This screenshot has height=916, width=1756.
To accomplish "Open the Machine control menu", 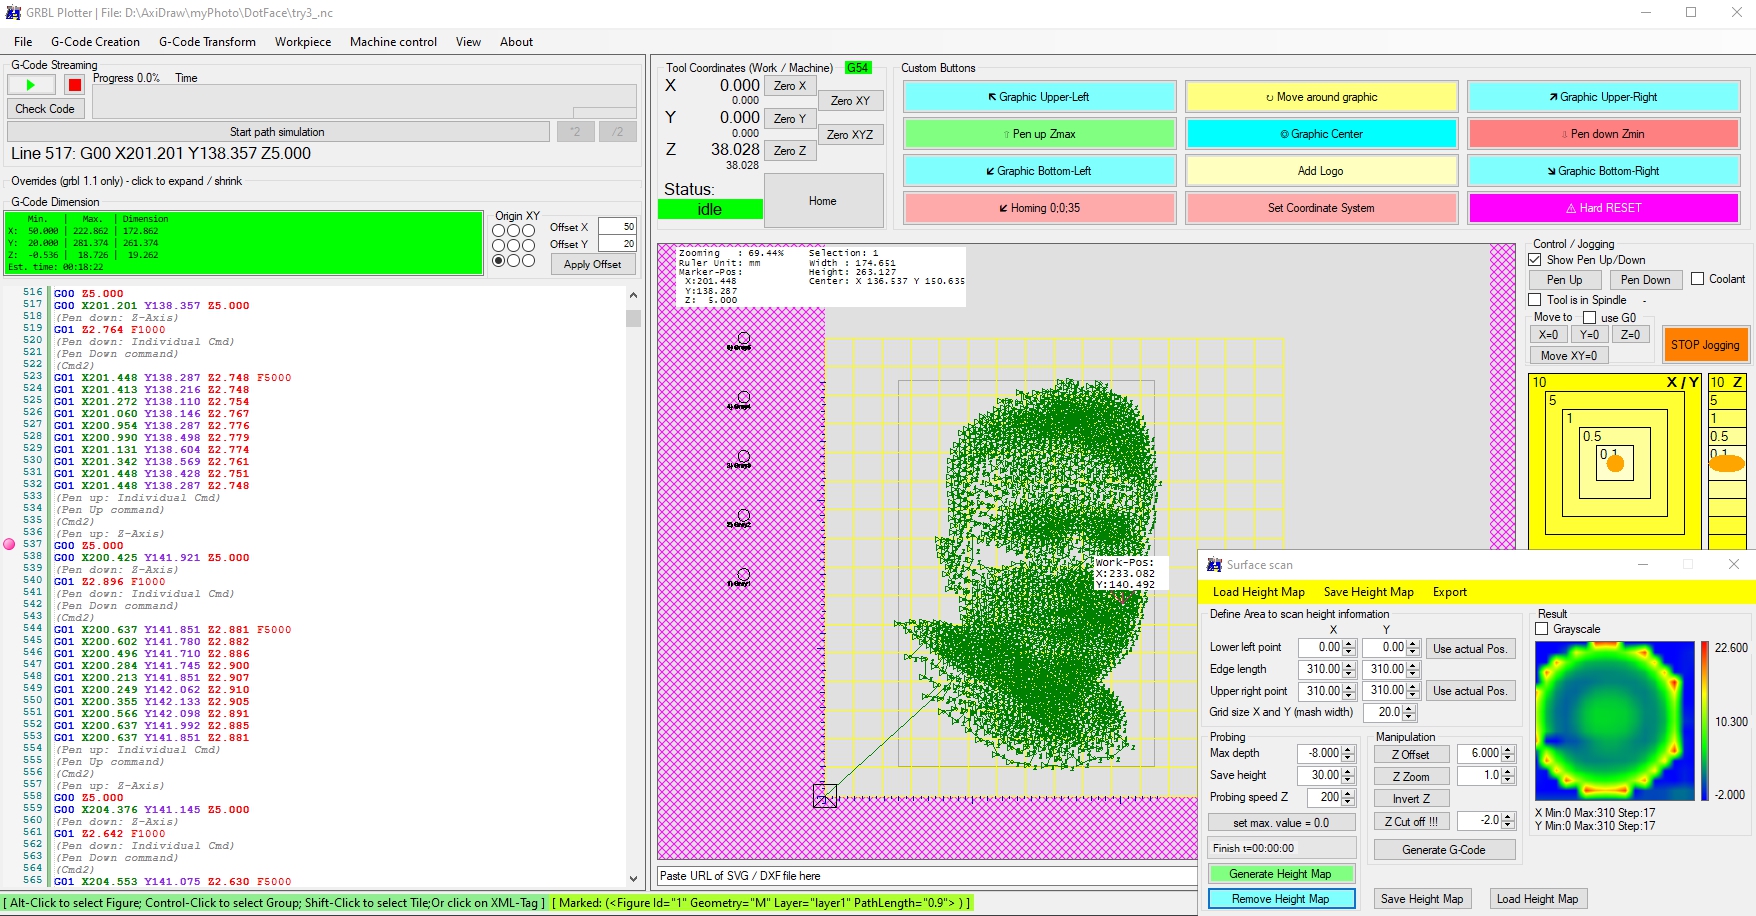I will tap(393, 42).
